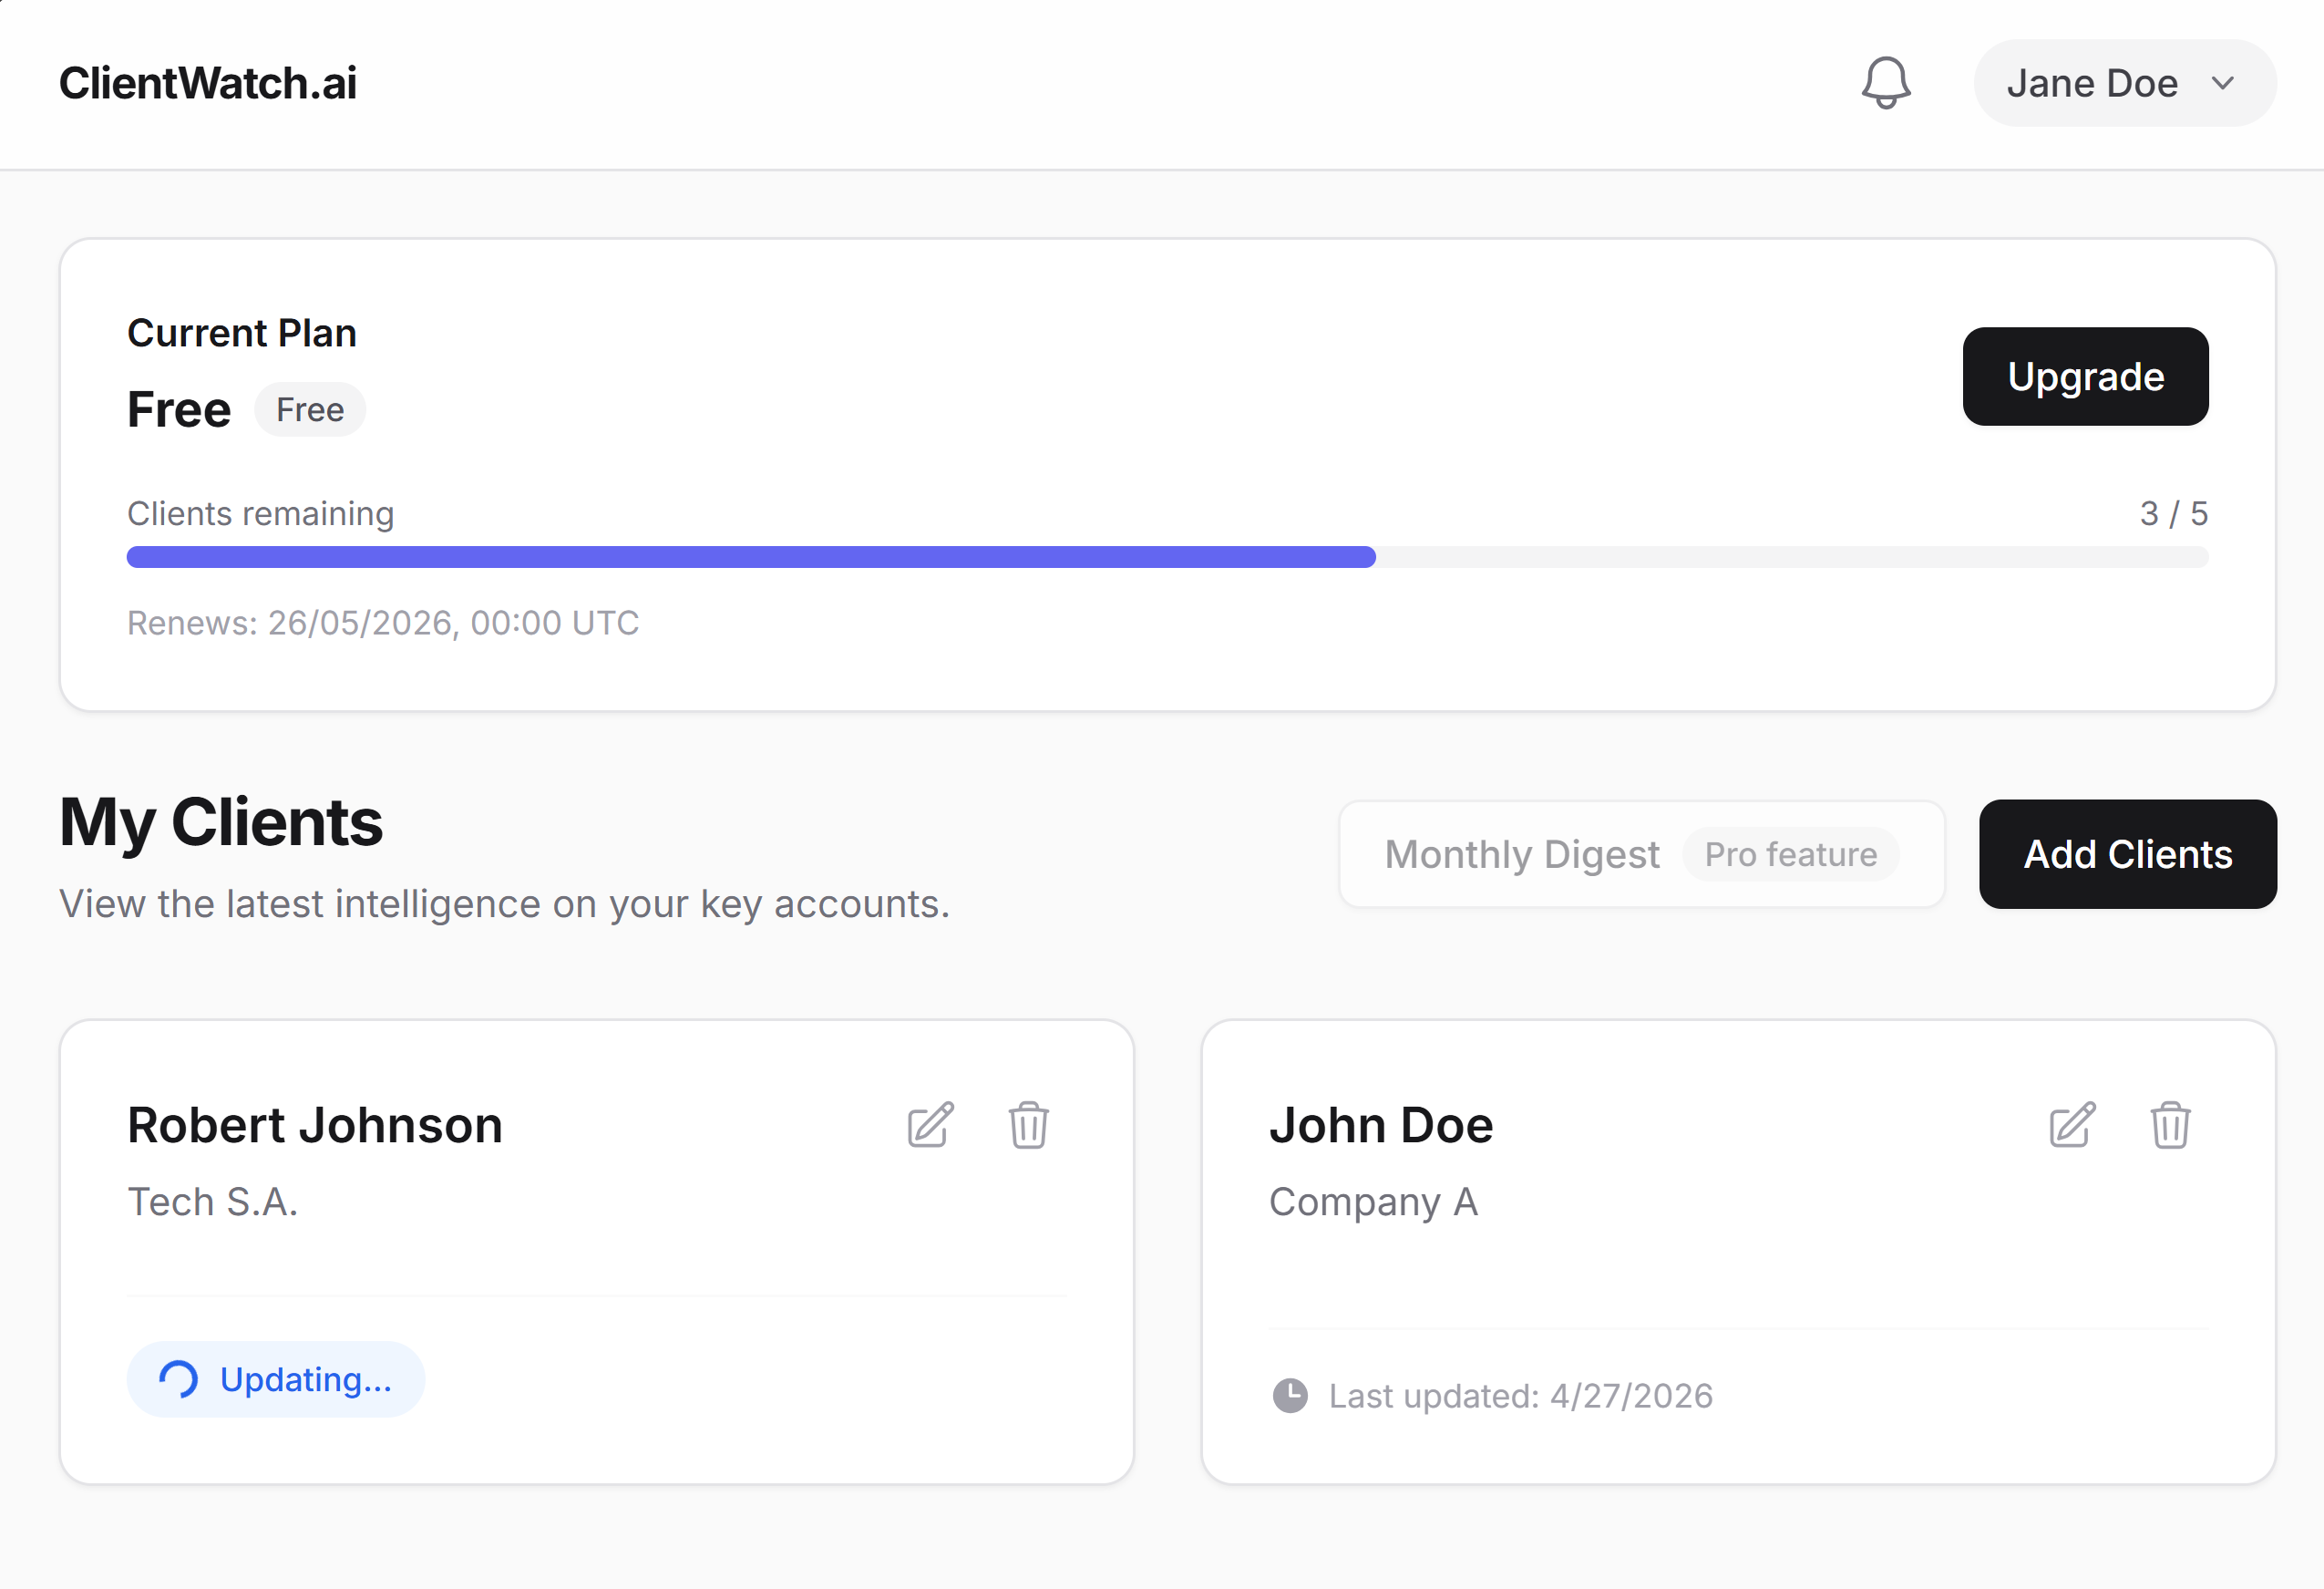
Task: Go to ClientWatch.ai home logo
Action: click(x=208, y=83)
